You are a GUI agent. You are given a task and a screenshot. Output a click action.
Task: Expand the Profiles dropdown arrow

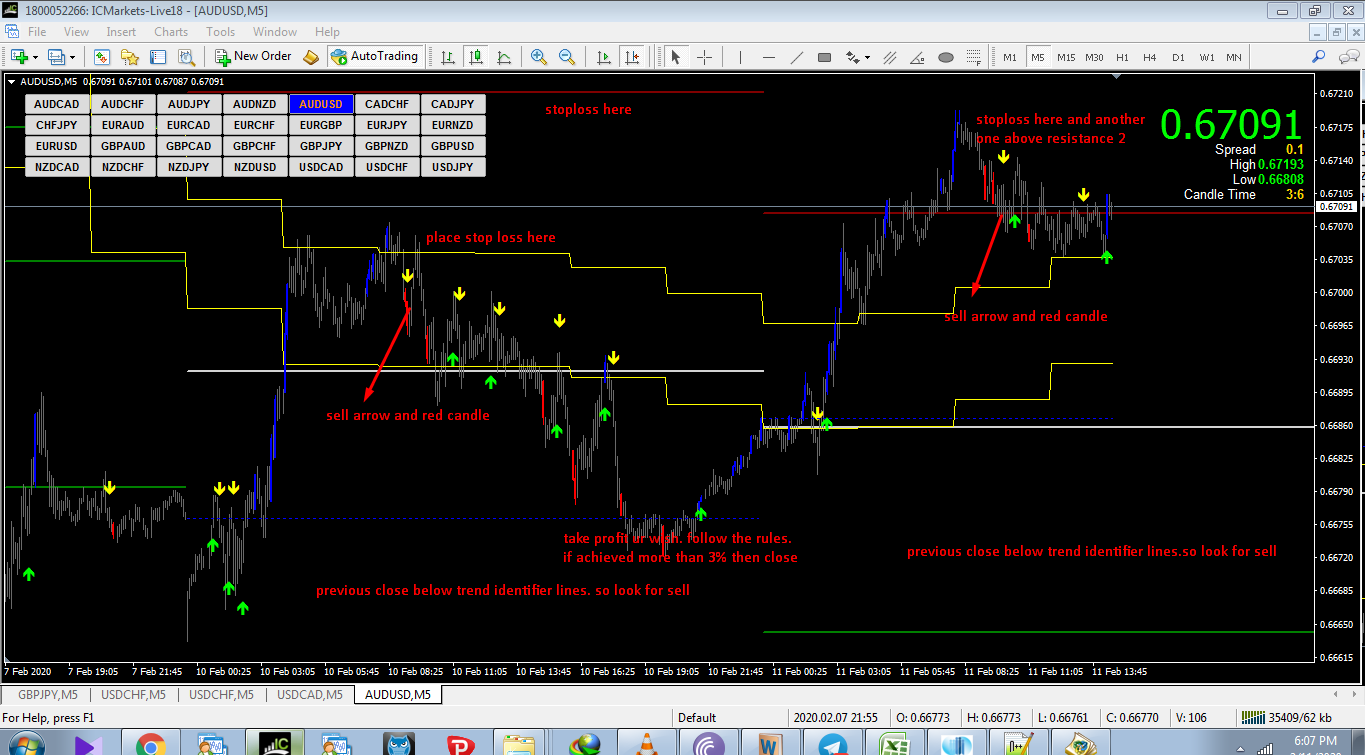(x=73, y=57)
